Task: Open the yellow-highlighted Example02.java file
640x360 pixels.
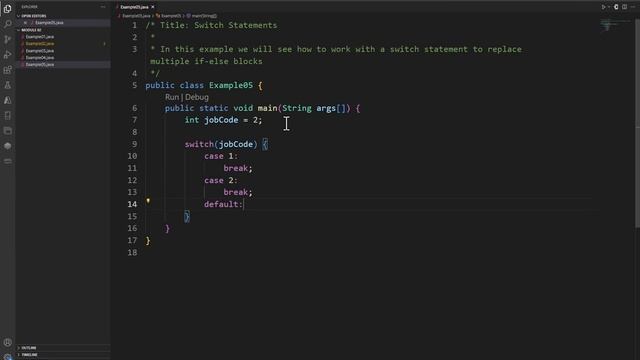Action: coord(40,44)
